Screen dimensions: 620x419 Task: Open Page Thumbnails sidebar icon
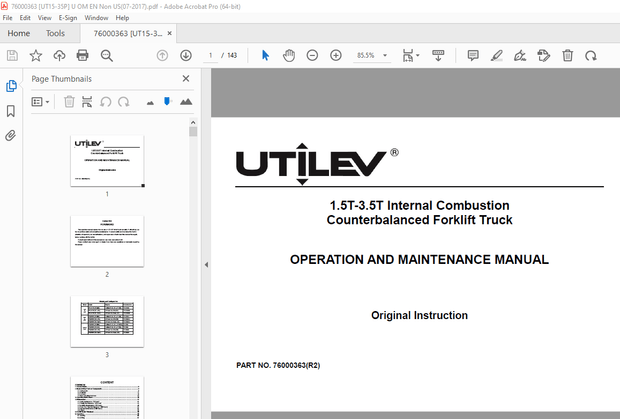coord(11,86)
